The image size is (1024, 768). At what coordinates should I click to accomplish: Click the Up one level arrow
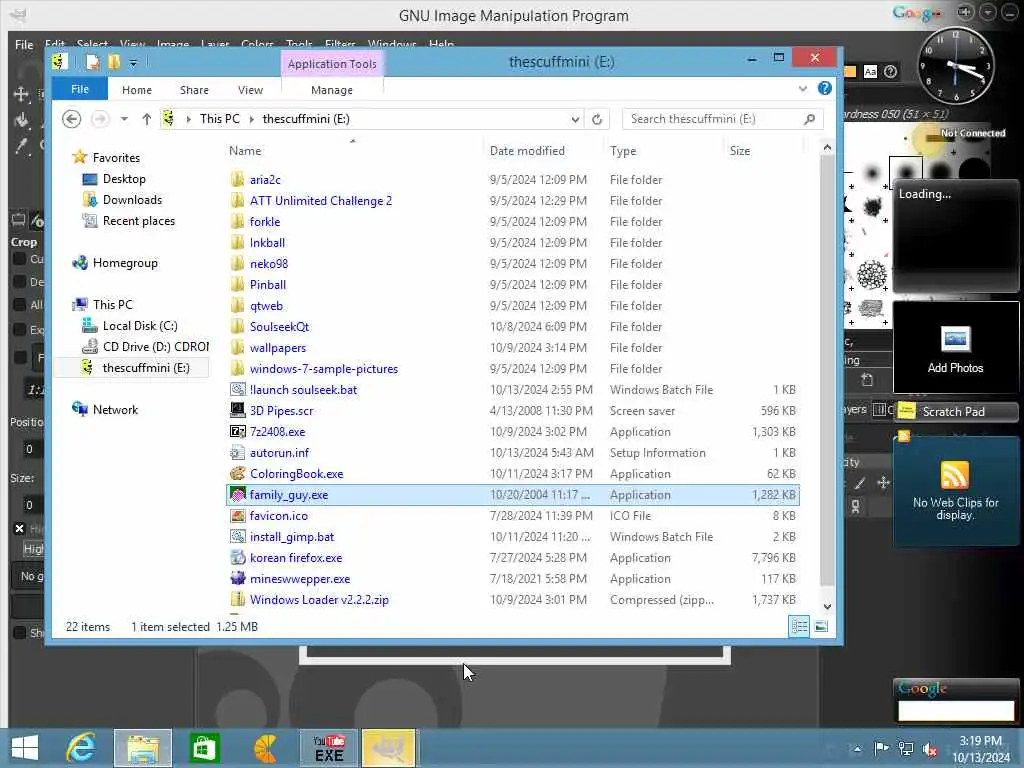(146, 119)
